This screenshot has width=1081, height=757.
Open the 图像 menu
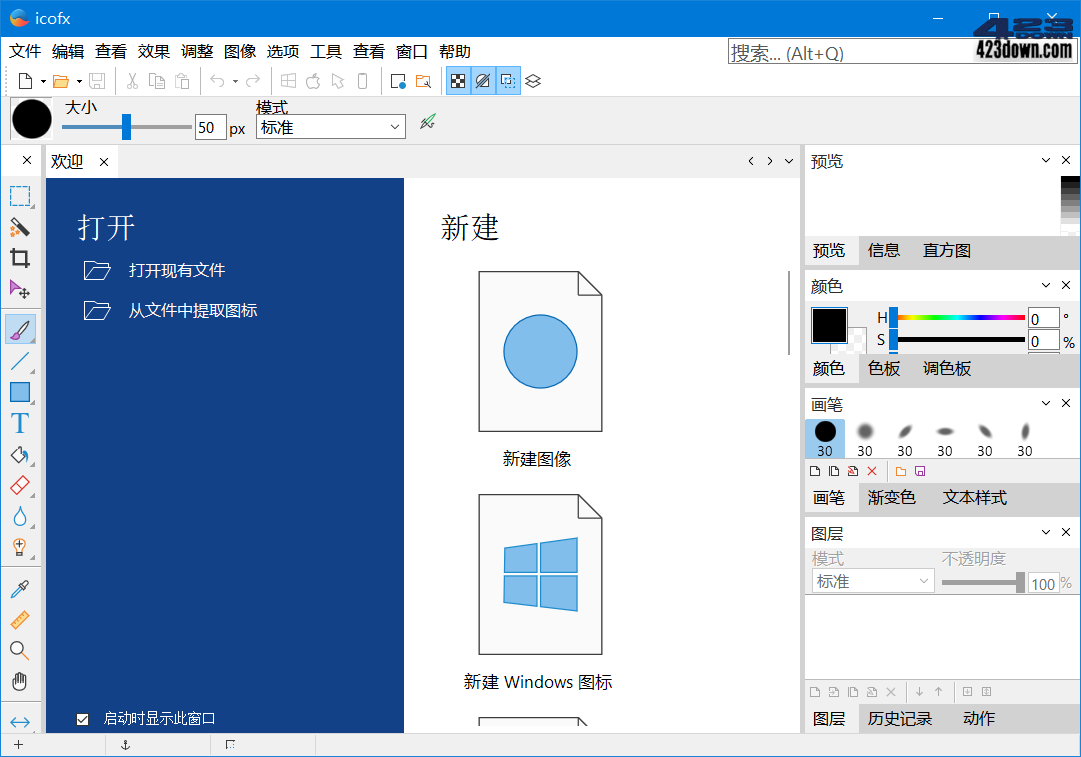pos(240,51)
